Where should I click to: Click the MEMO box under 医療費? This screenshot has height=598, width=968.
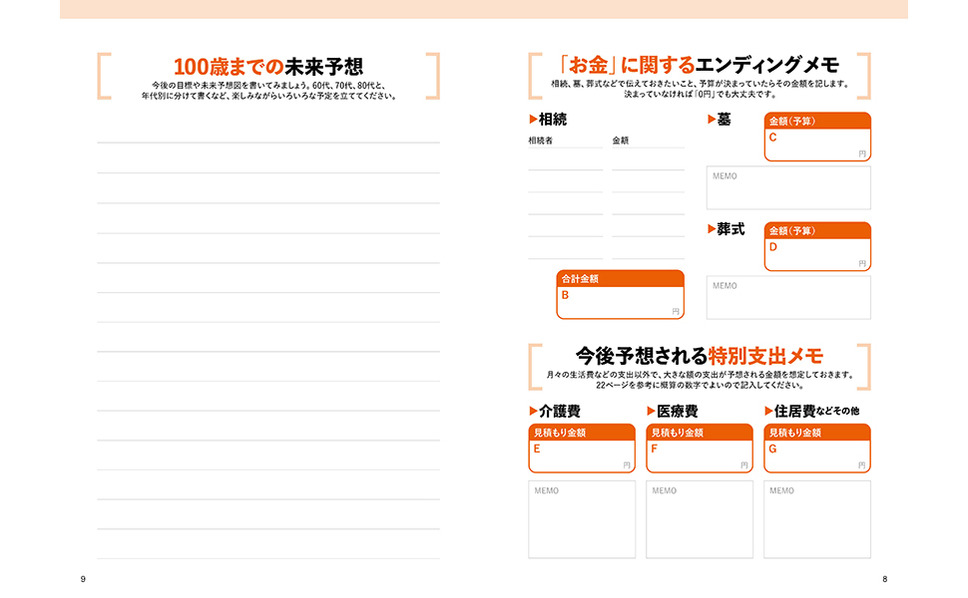699,520
